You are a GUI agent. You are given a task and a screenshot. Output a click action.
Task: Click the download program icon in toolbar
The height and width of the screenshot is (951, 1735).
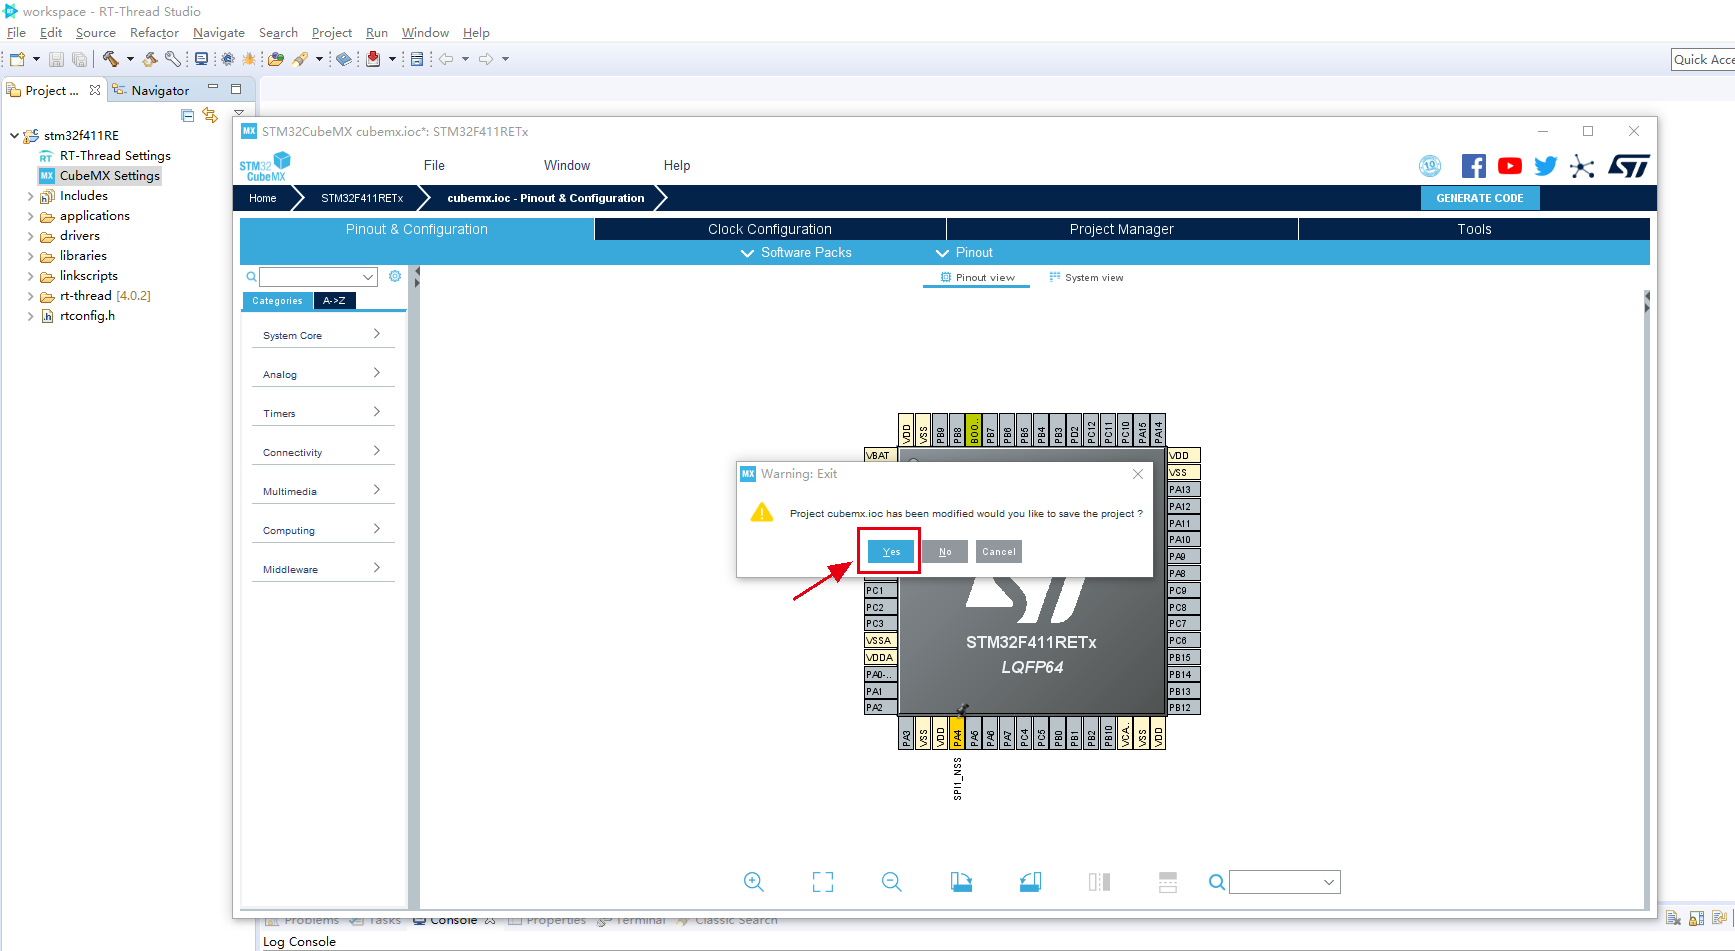373,59
